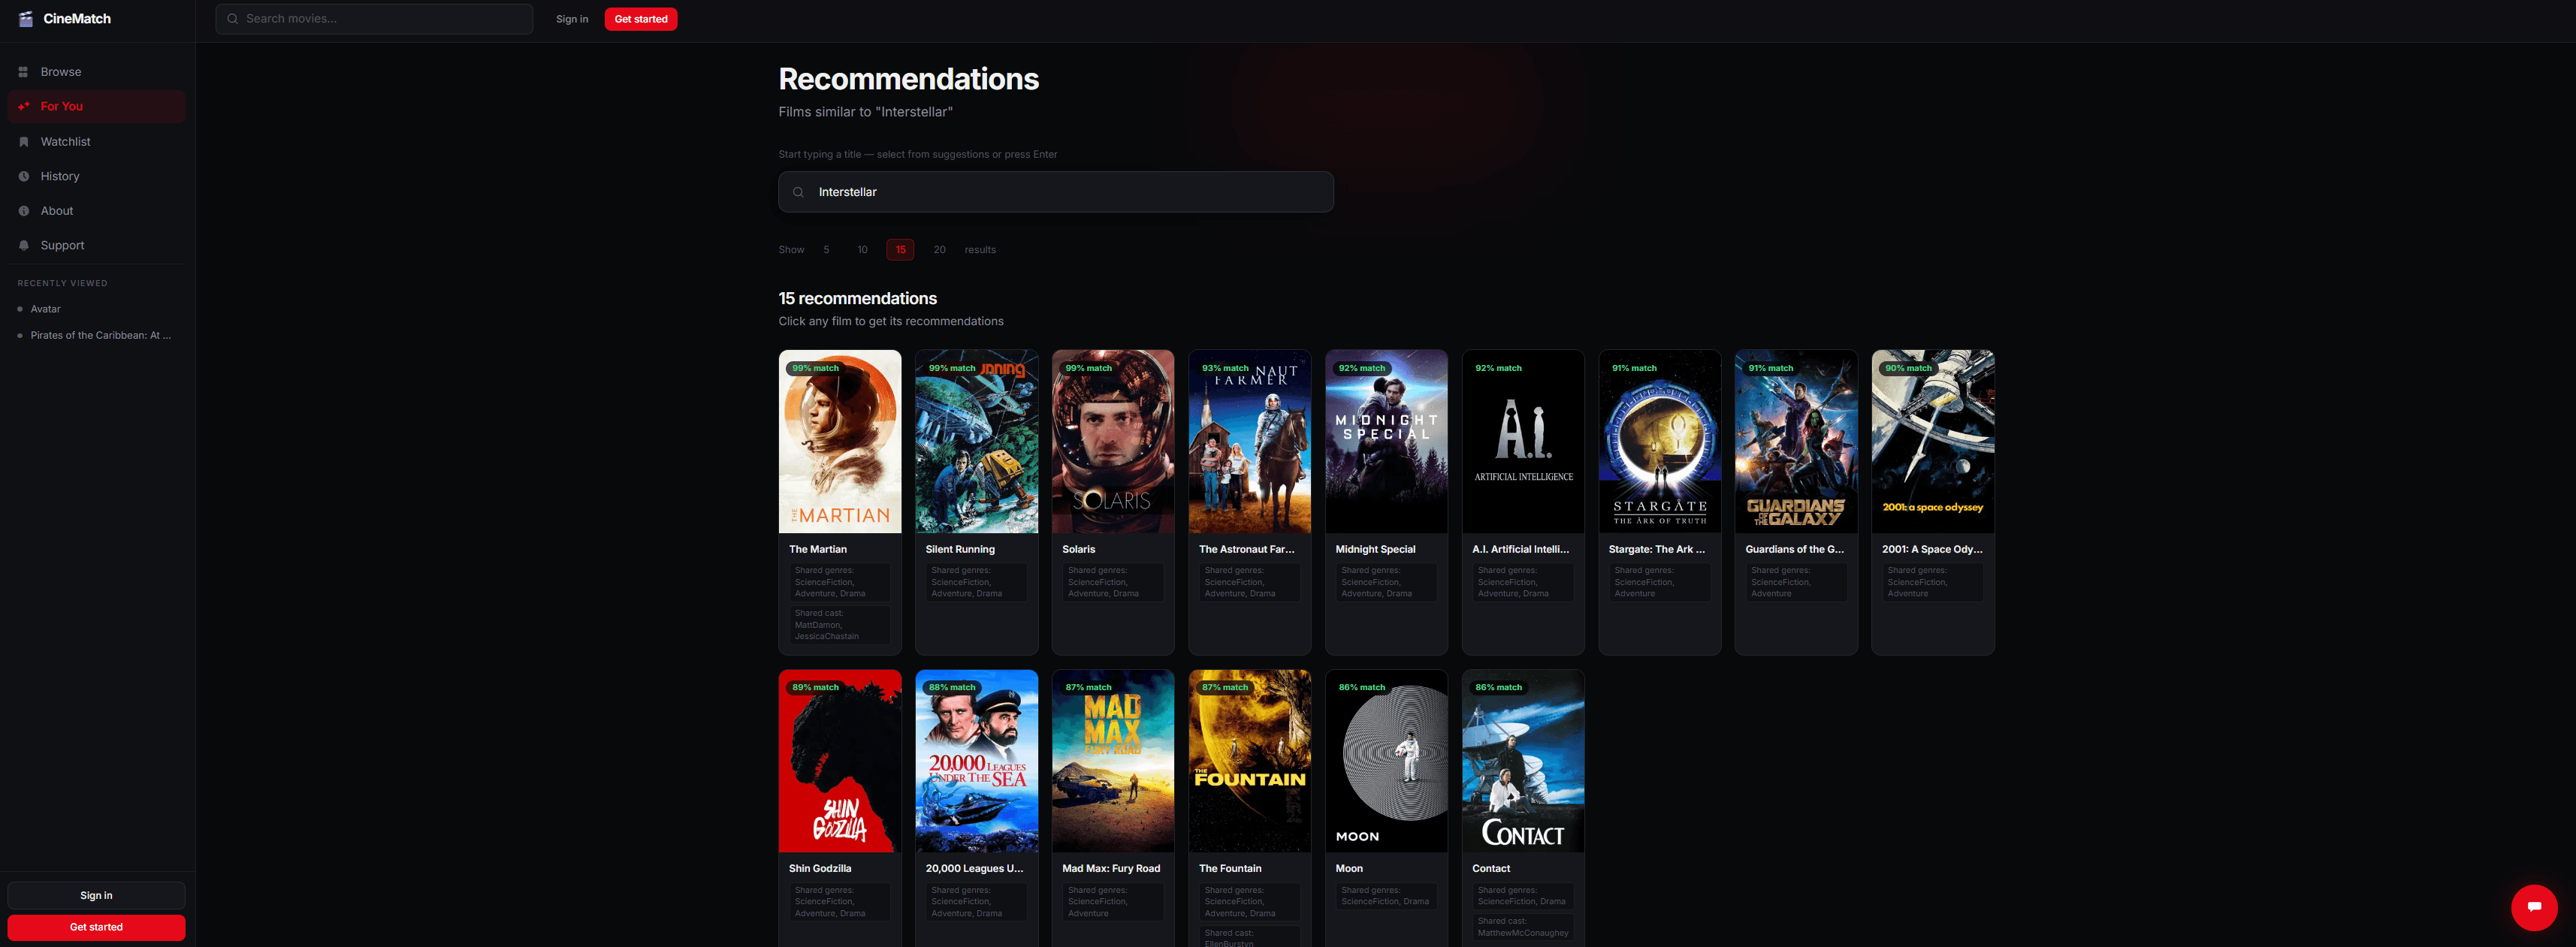Open the Solaris poster
This screenshot has height=947, width=2576.
click(x=1113, y=441)
